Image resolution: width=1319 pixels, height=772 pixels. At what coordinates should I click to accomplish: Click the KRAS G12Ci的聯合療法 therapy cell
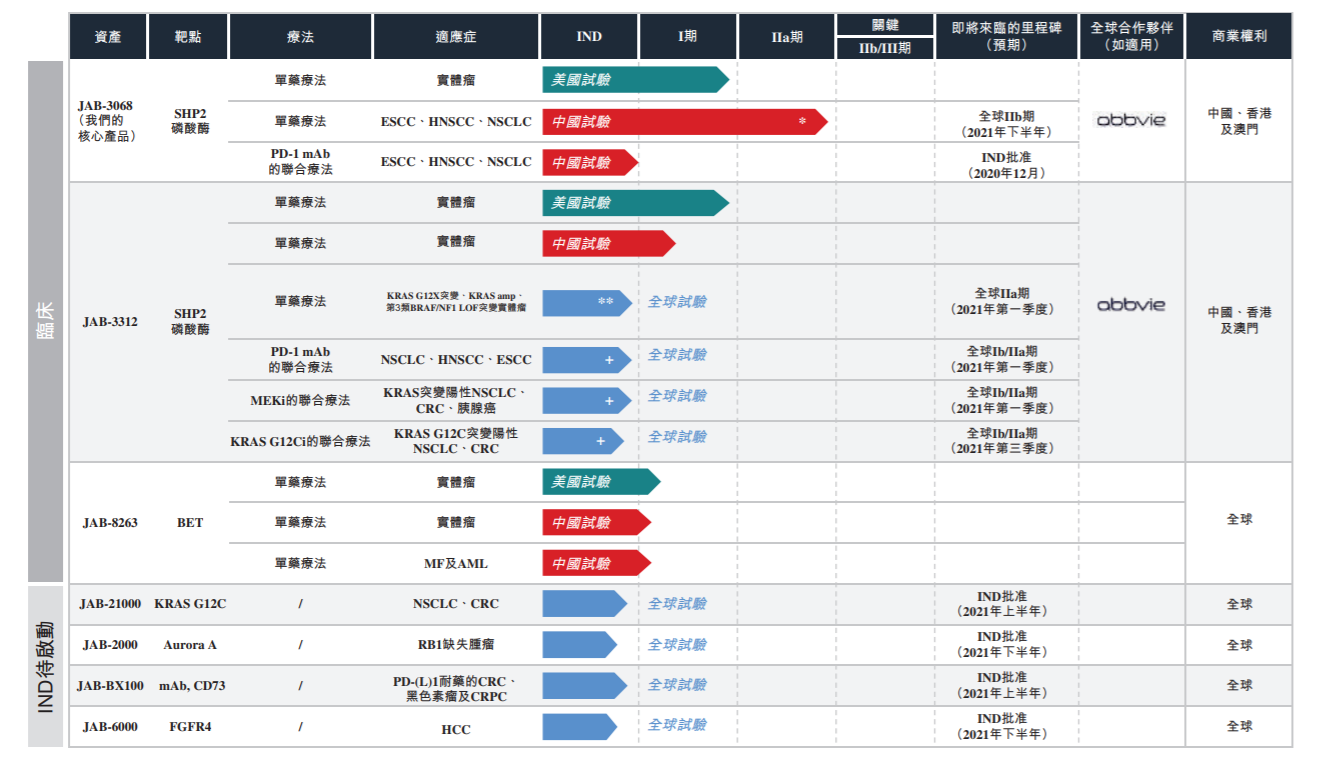[x=300, y=441]
